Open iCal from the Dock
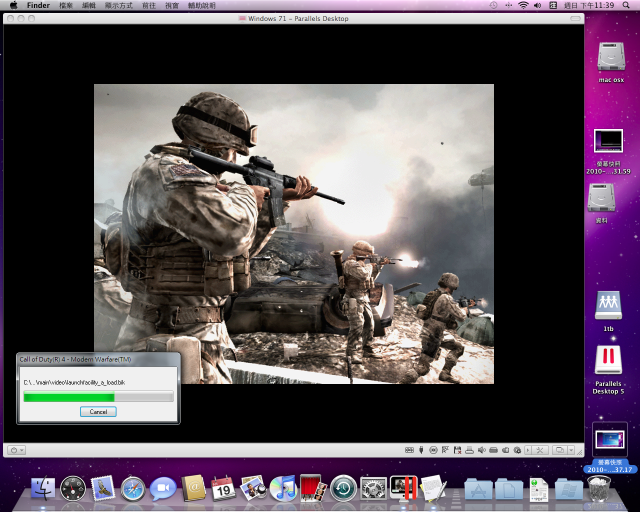The image size is (640, 512). (x=223, y=488)
